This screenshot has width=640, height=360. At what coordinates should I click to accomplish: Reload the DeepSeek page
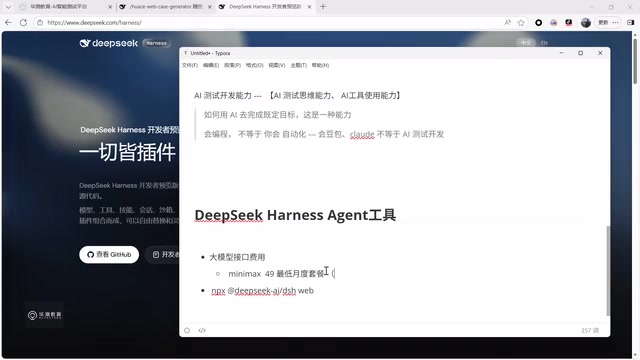click(x=23, y=22)
